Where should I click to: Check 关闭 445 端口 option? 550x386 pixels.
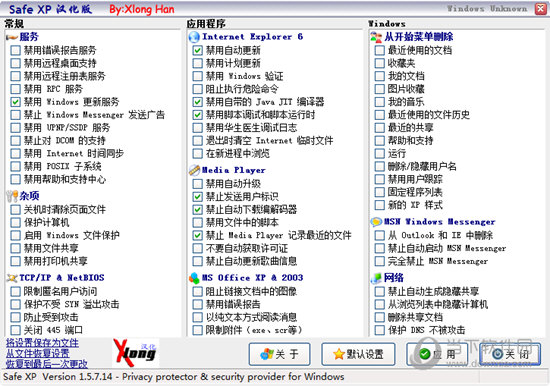(x=15, y=330)
